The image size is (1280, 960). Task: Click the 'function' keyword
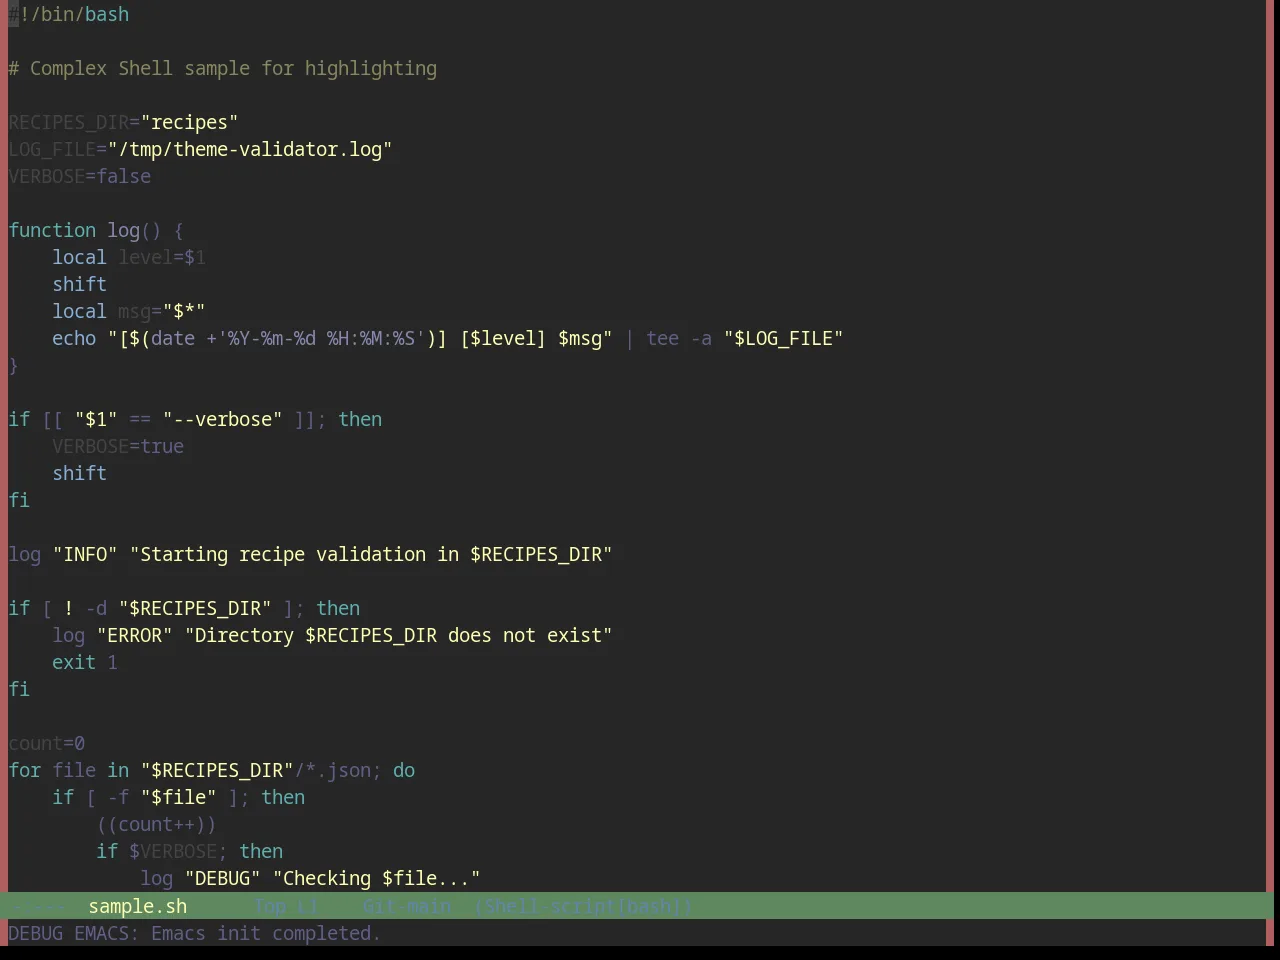coord(52,231)
